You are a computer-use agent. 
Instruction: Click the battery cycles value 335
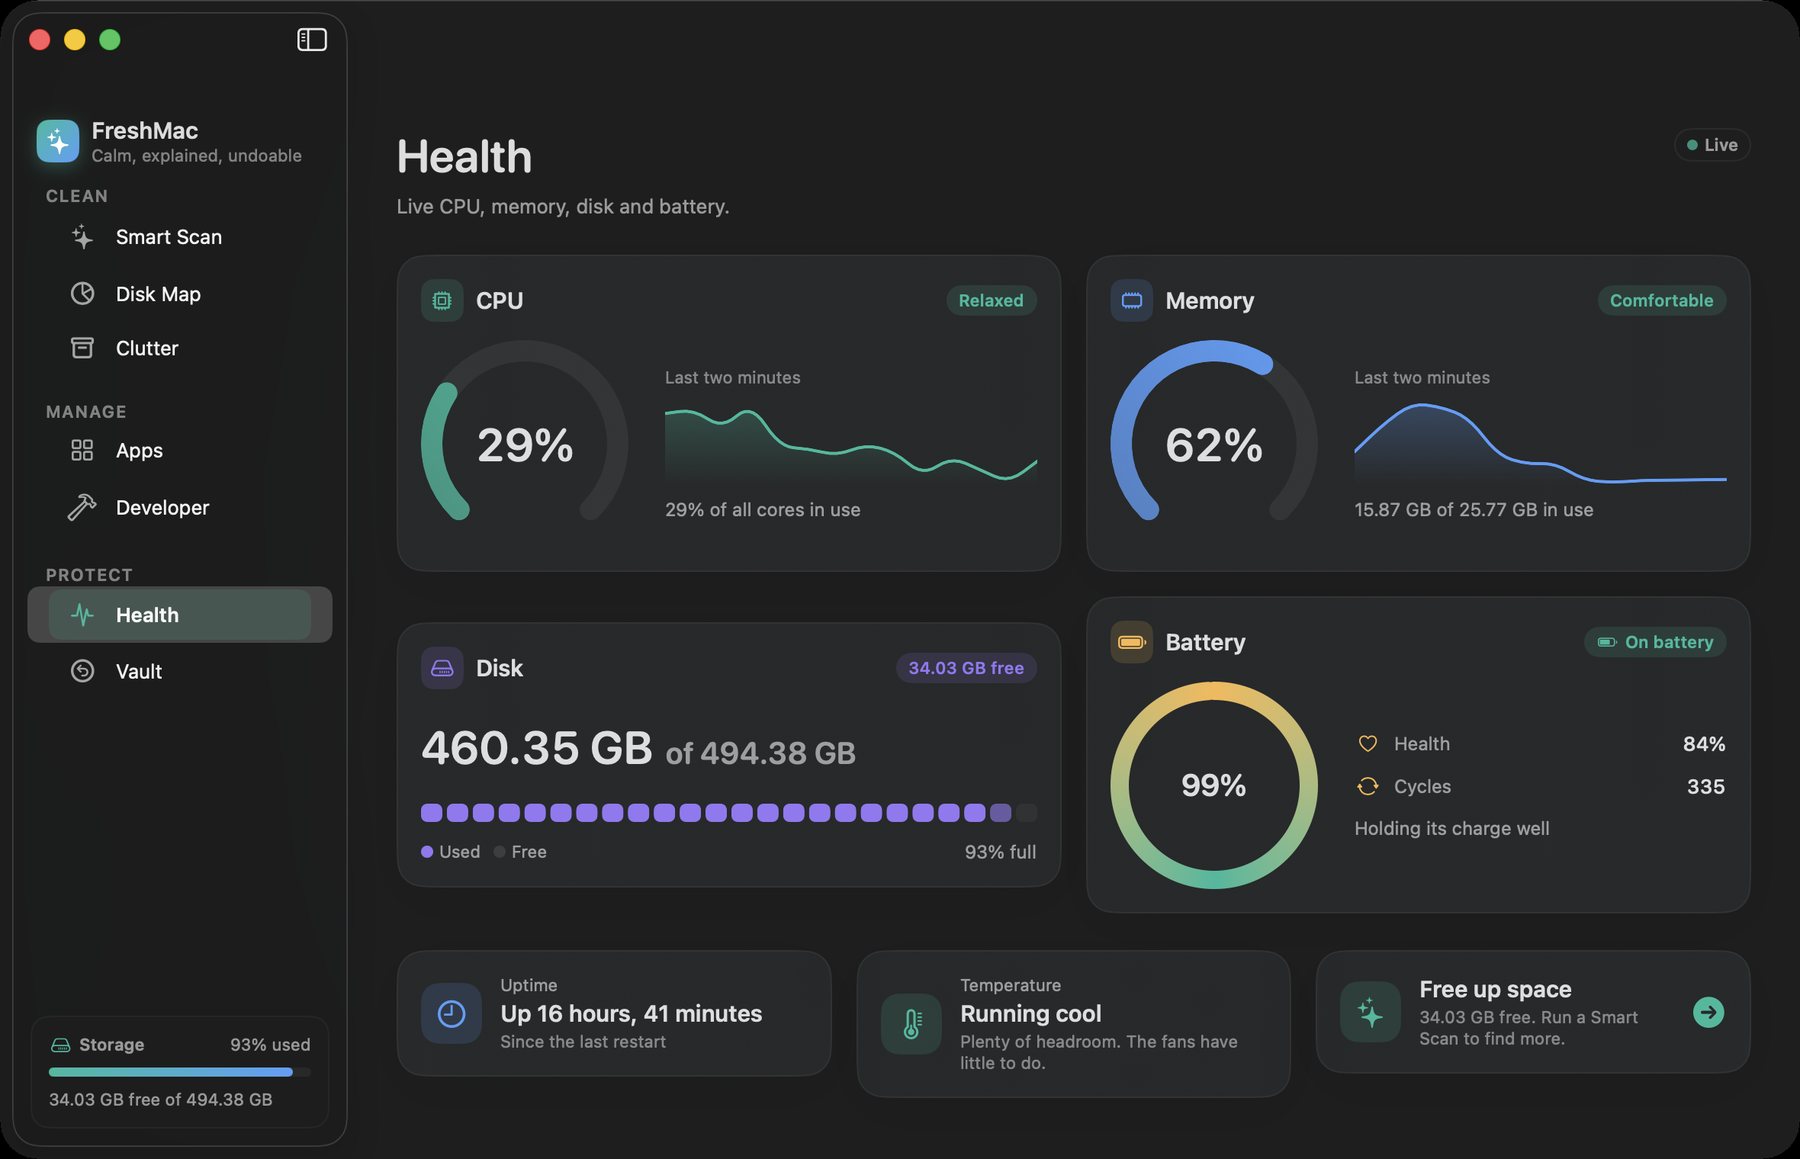coord(1706,786)
